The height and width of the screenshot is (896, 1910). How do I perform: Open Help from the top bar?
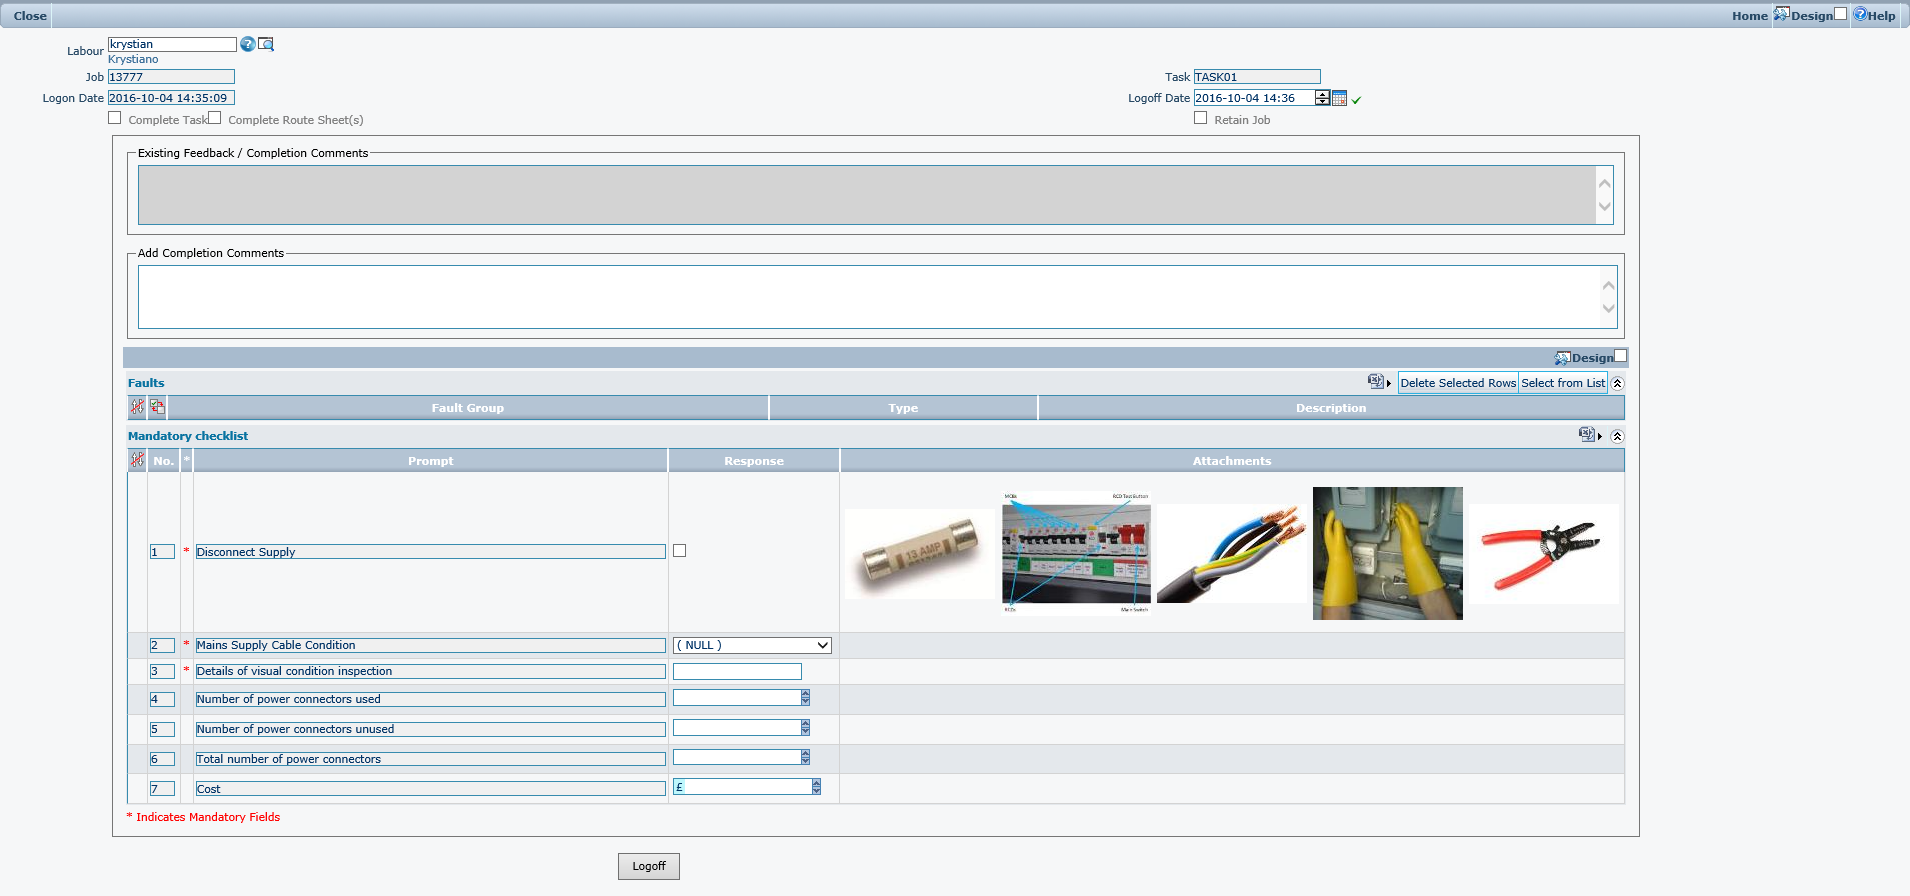[x=1874, y=15]
